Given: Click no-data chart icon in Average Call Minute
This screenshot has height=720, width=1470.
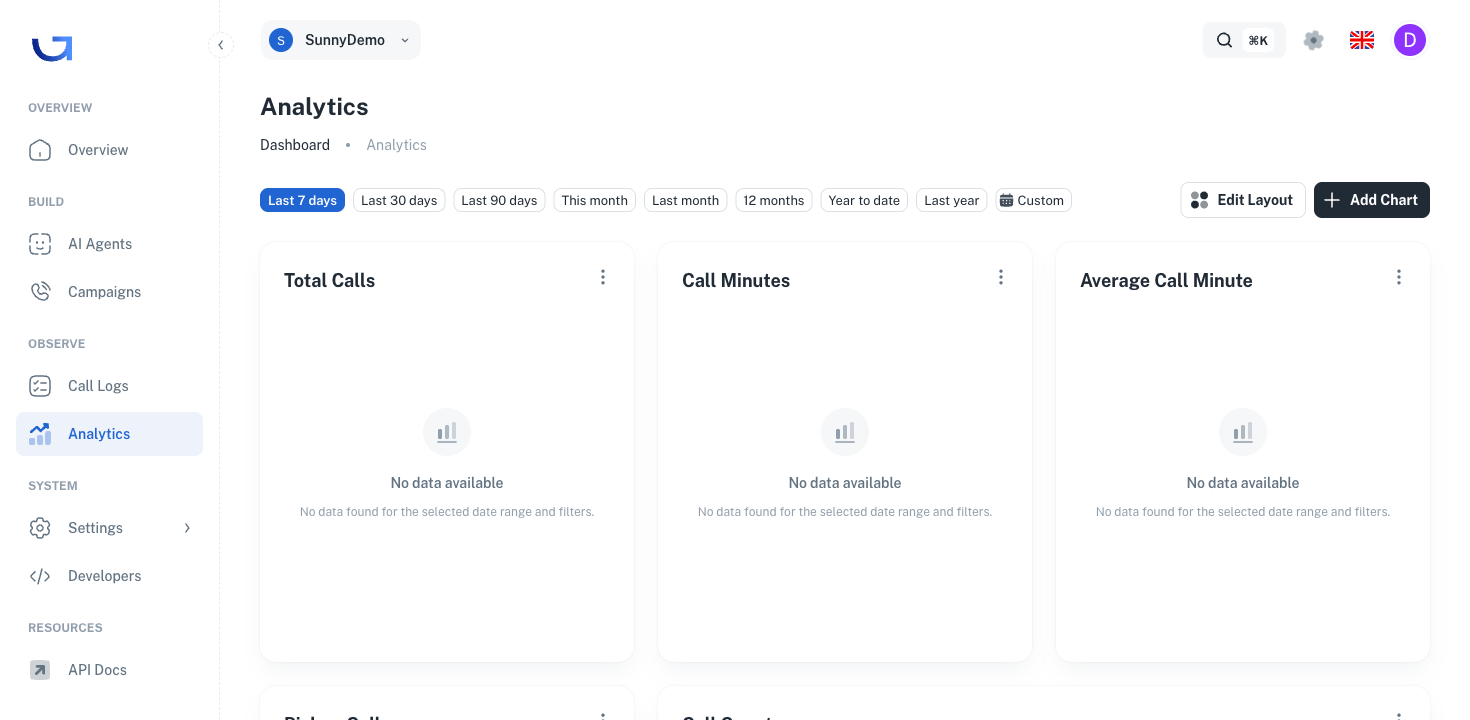Looking at the screenshot, I should coord(1243,432).
